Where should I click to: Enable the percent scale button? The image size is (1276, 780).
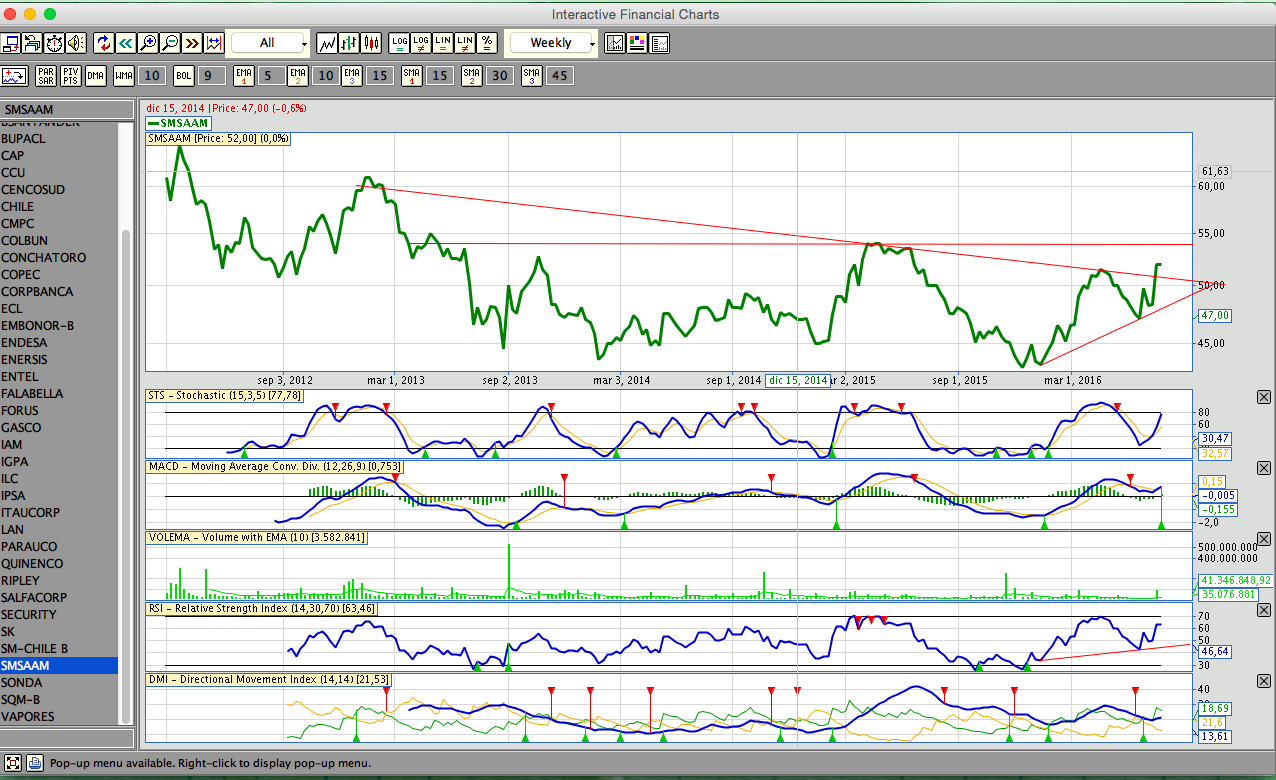pos(487,43)
